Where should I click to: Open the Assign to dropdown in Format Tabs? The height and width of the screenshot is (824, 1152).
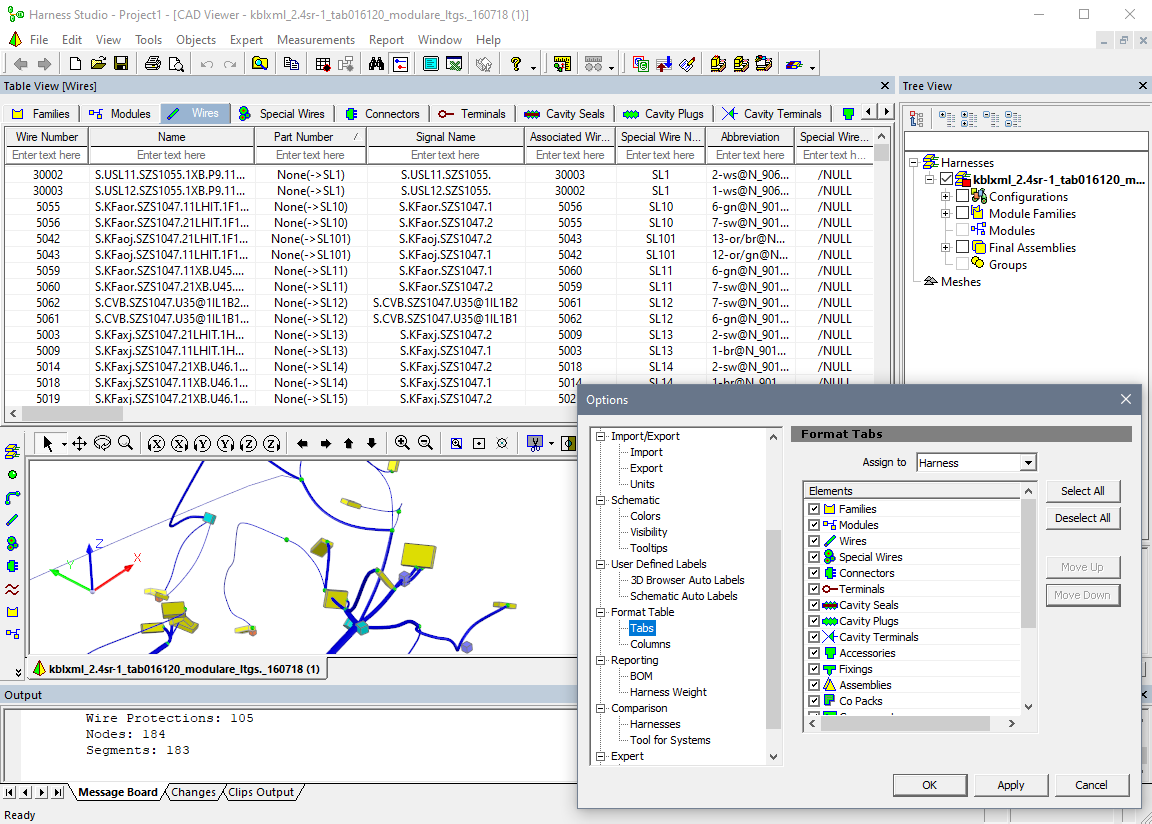(x=1030, y=461)
